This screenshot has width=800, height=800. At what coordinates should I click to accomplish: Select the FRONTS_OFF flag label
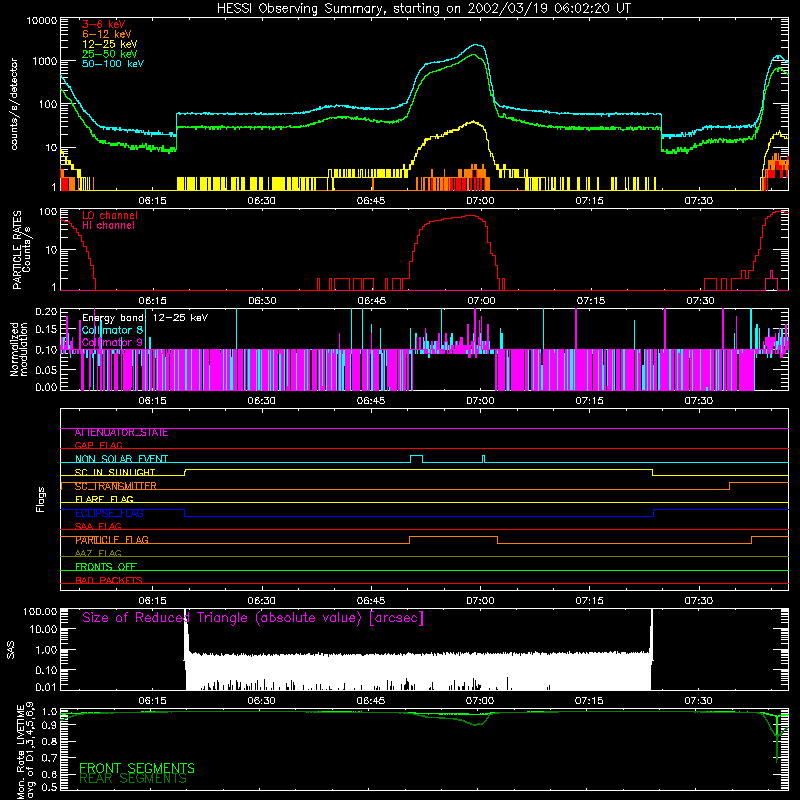pyautogui.click(x=106, y=567)
